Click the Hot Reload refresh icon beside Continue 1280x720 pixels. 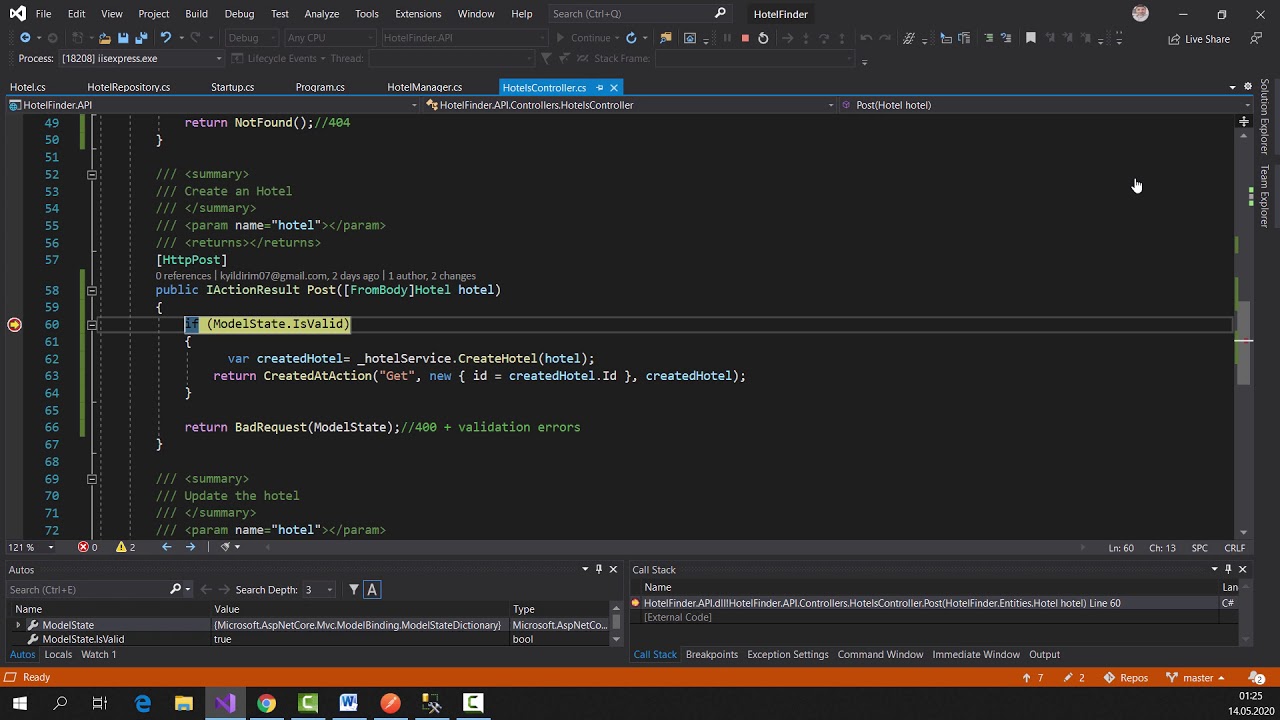[631, 38]
